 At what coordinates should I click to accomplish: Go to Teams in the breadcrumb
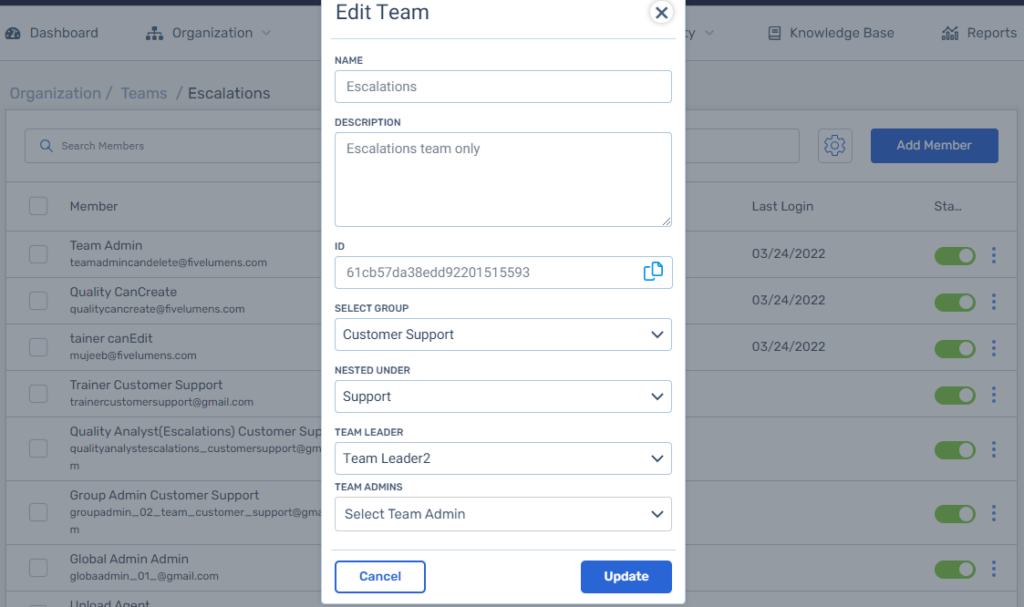[144, 93]
